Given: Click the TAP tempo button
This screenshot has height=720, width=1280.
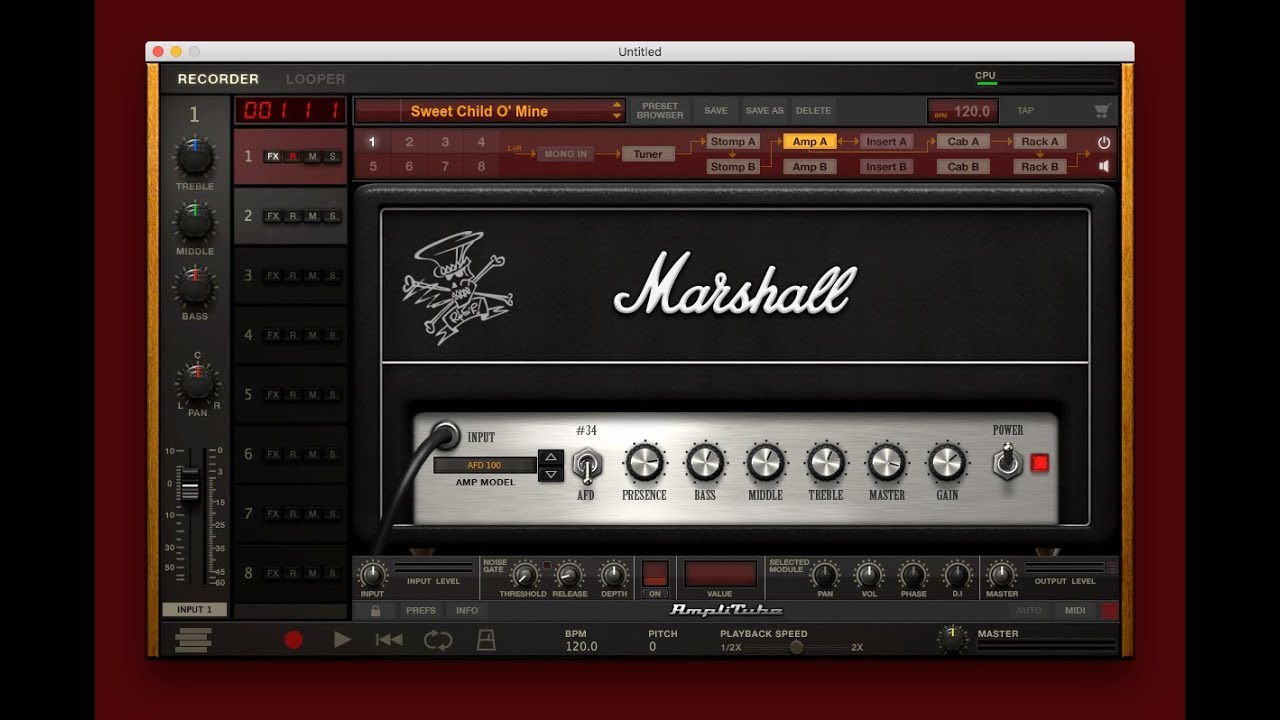Looking at the screenshot, I should point(1025,111).
